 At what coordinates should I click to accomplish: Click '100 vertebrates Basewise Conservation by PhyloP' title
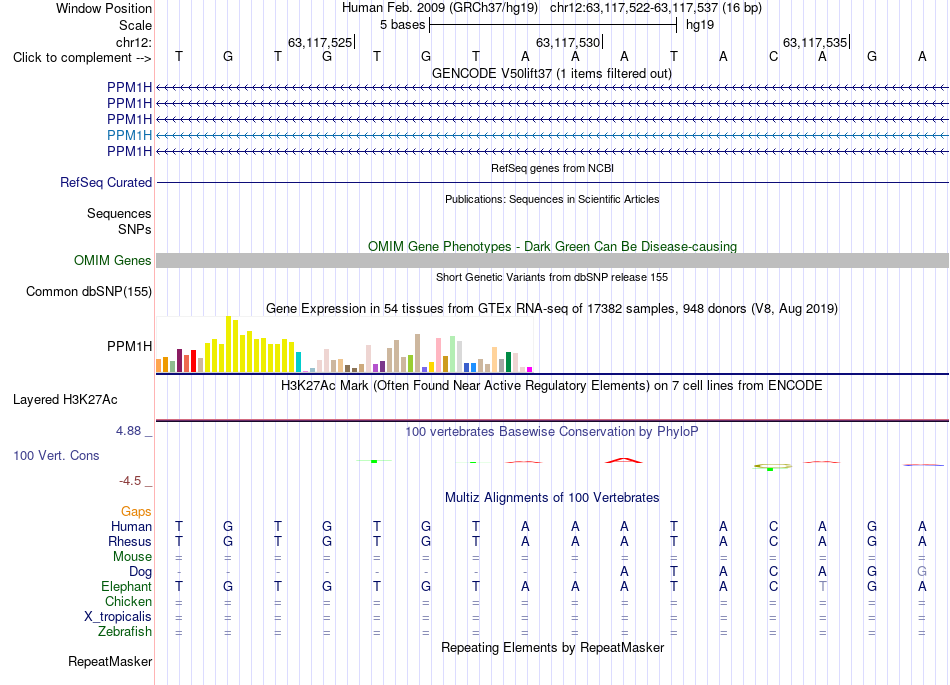pyautogui.click(x=552, y=431)
